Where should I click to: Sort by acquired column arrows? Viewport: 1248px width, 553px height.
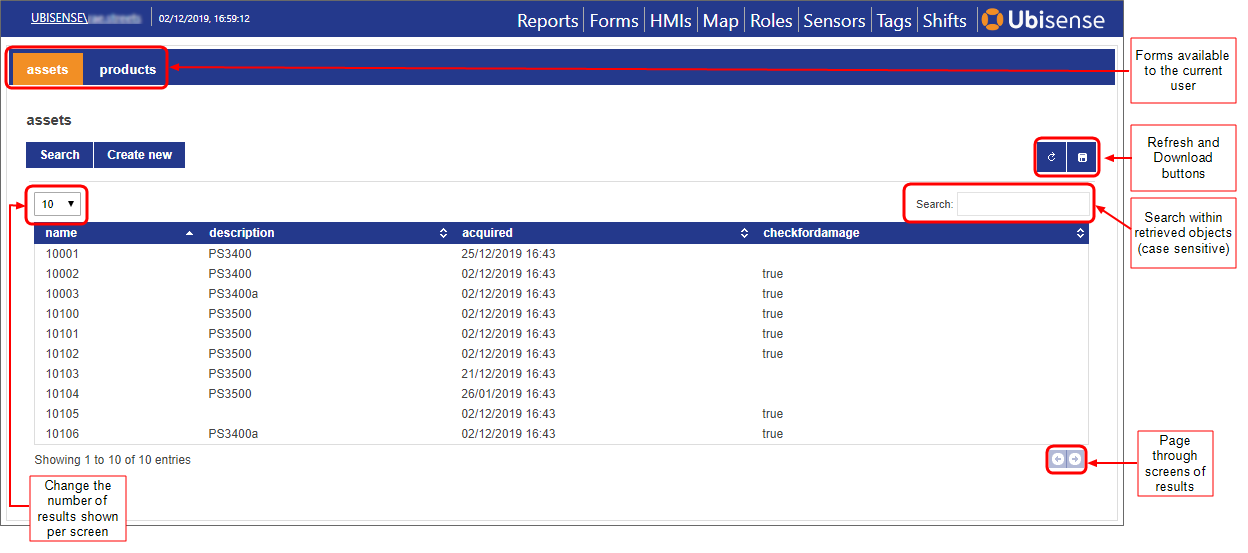pyautogui.click(x=744, y=233)
